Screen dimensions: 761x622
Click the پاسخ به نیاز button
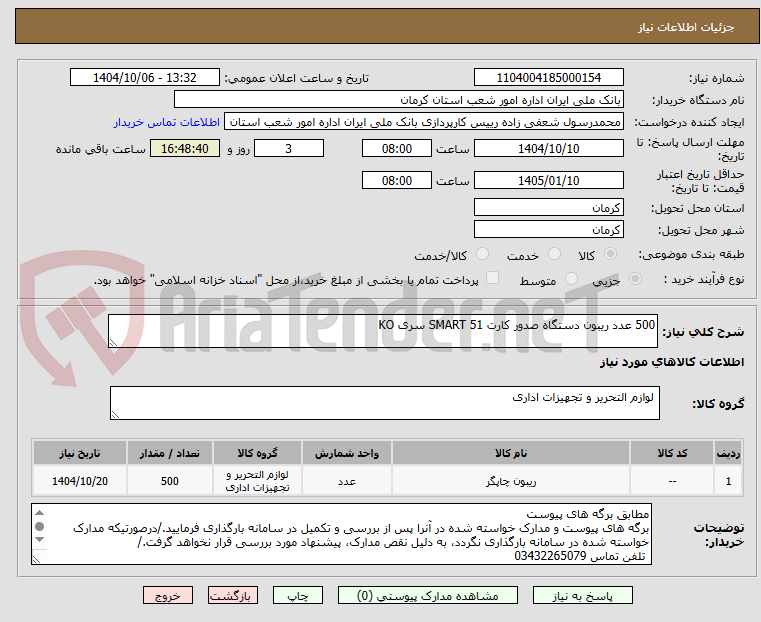pyautogui.click(x=582, y=595)
